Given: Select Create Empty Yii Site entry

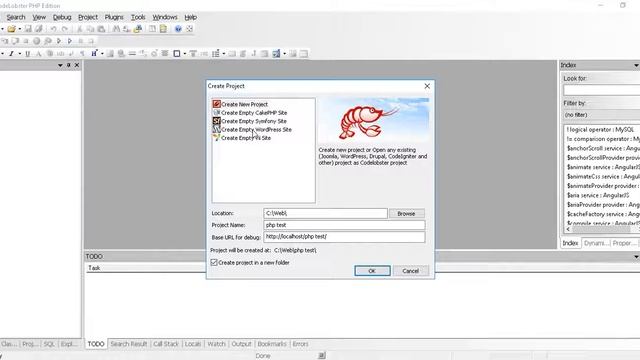Looking at the screenshot, I should pyautogui.click(x=246, y=138).
